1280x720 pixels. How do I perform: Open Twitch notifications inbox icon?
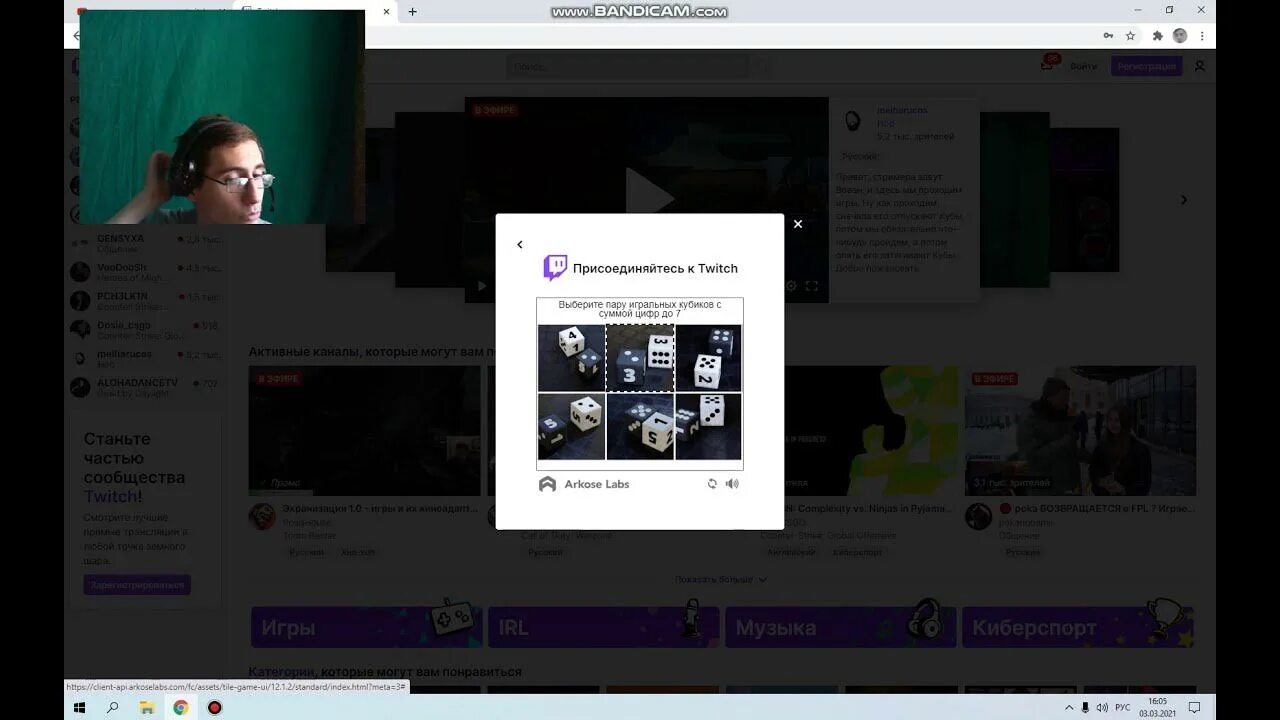pyautogui.click(x=1047, y=66)
